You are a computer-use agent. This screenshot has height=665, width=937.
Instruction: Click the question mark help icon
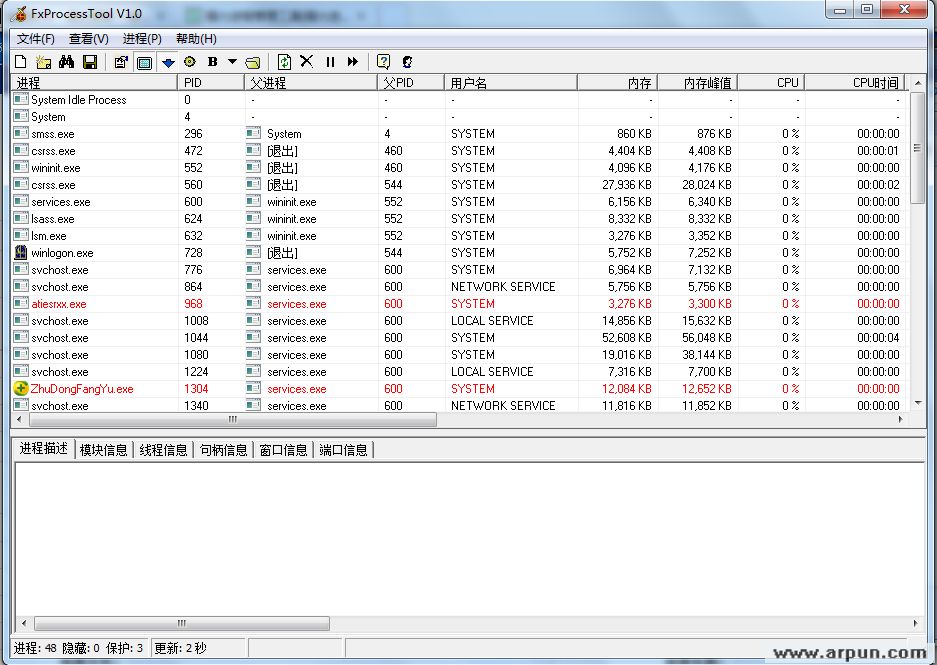383,62
